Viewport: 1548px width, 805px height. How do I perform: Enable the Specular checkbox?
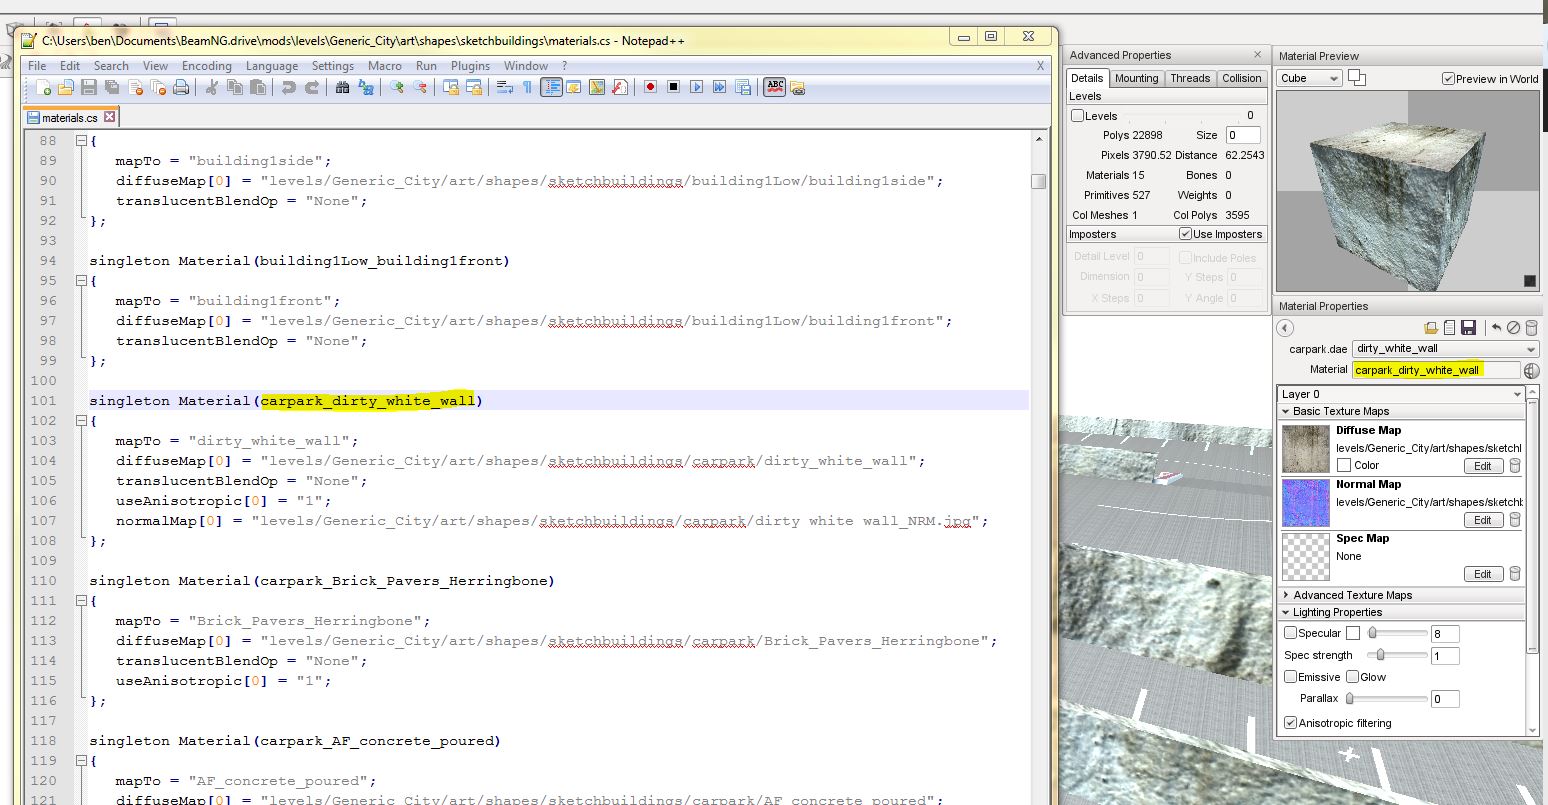1291,633
